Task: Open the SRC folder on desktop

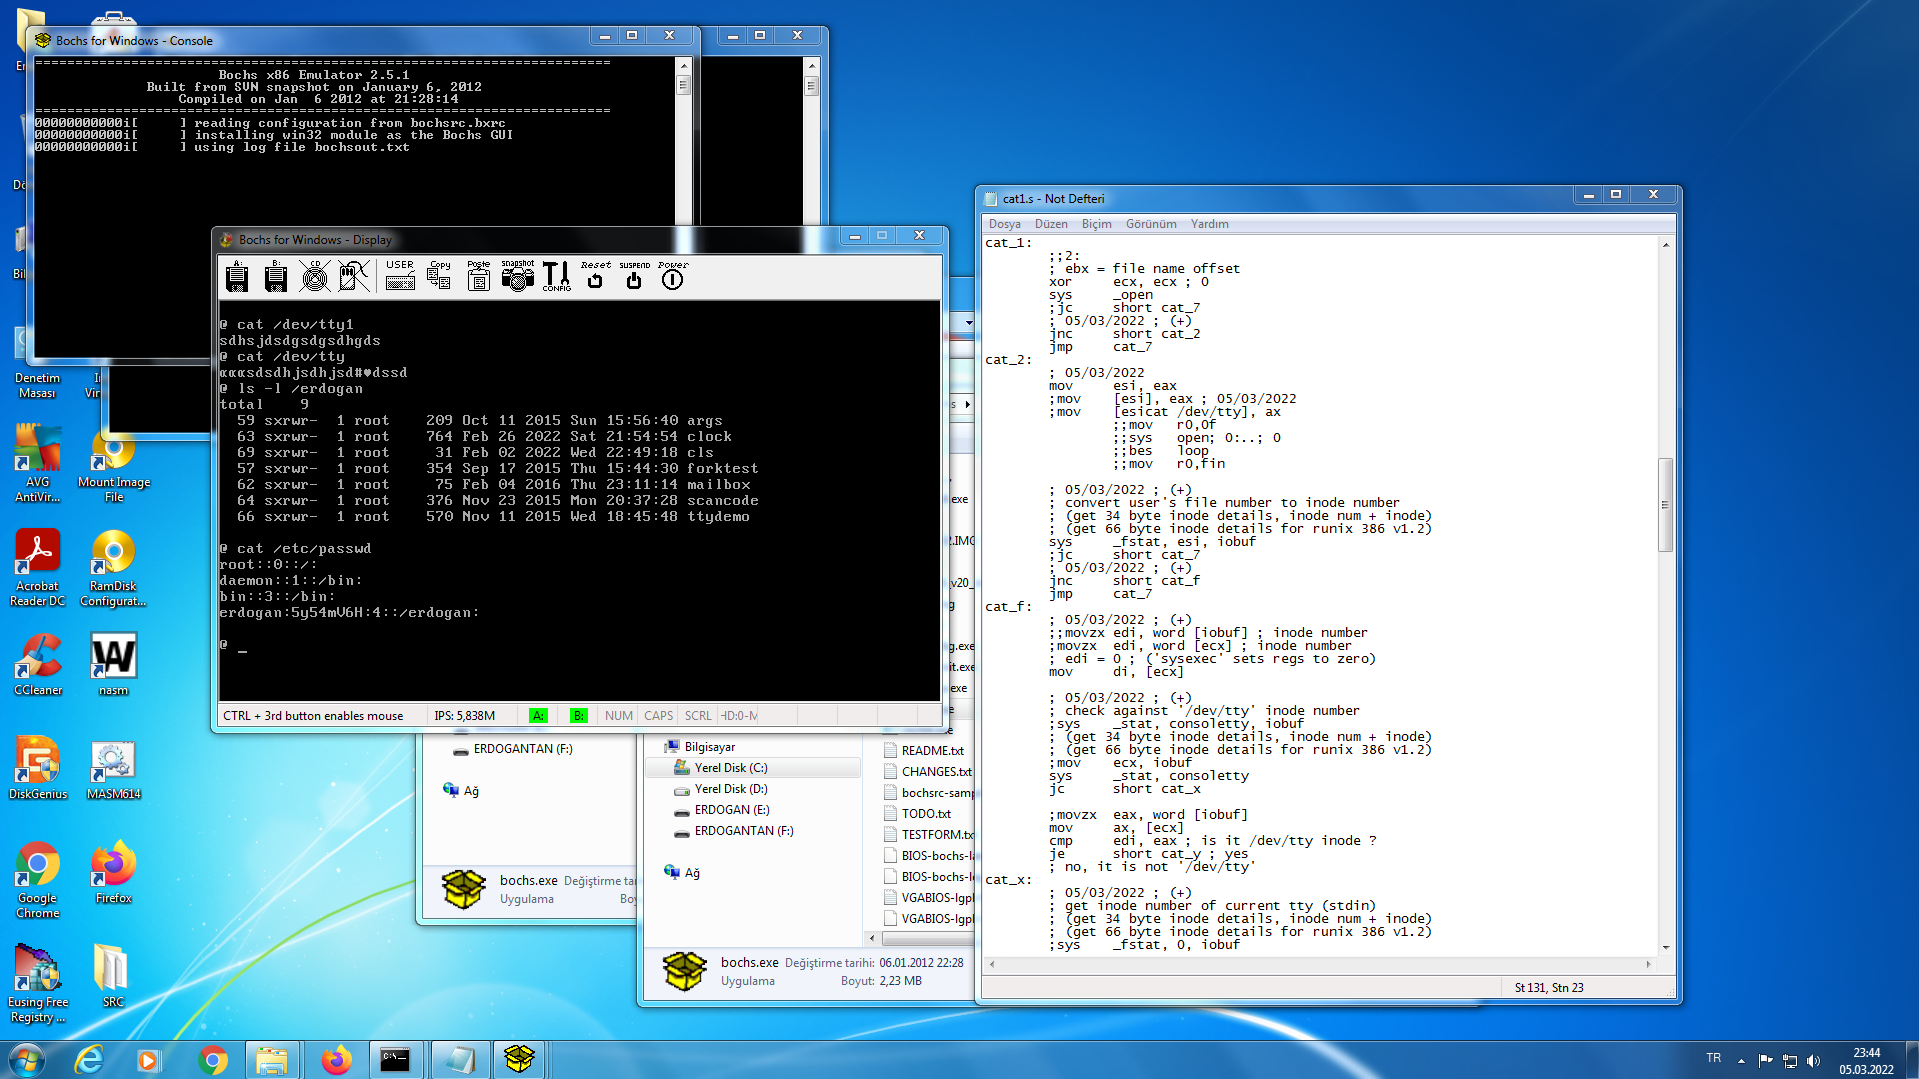Action: [x=113, y=977]
